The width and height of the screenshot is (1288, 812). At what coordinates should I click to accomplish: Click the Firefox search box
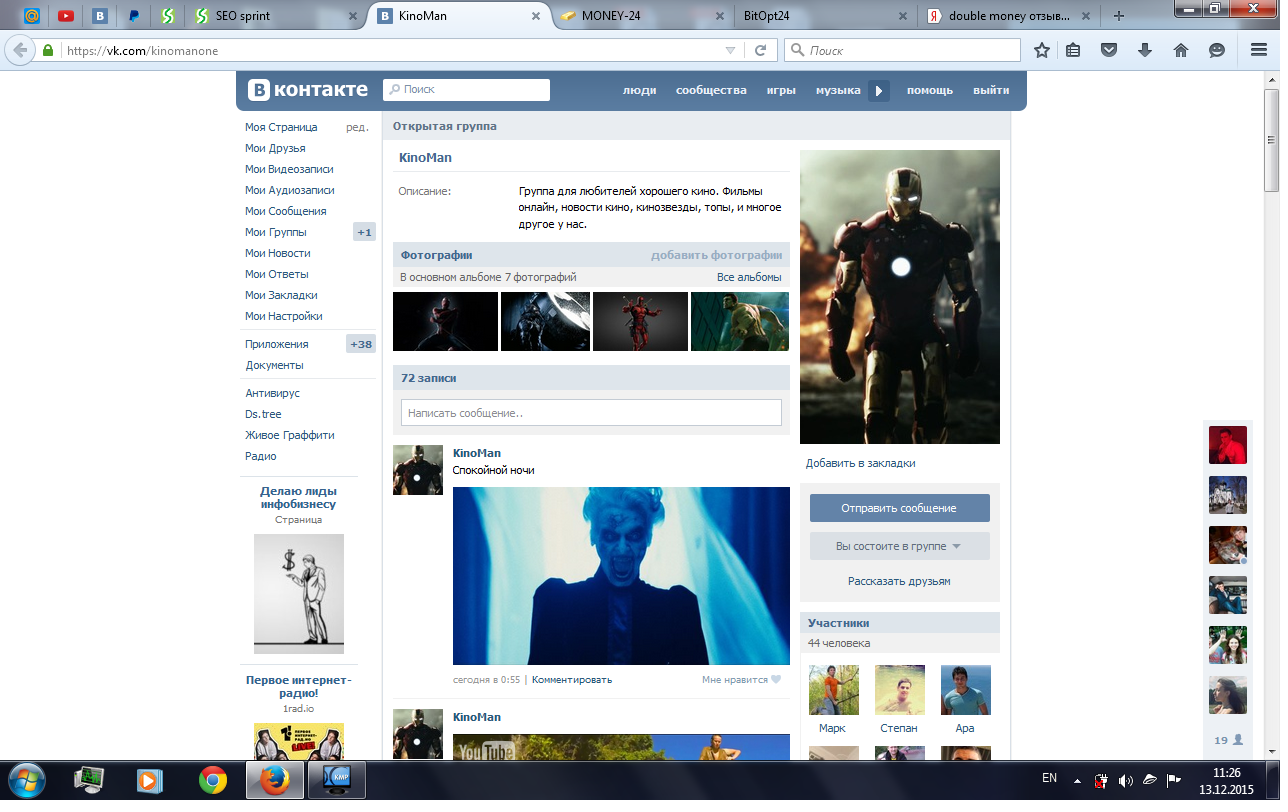(x=902, y=50)
